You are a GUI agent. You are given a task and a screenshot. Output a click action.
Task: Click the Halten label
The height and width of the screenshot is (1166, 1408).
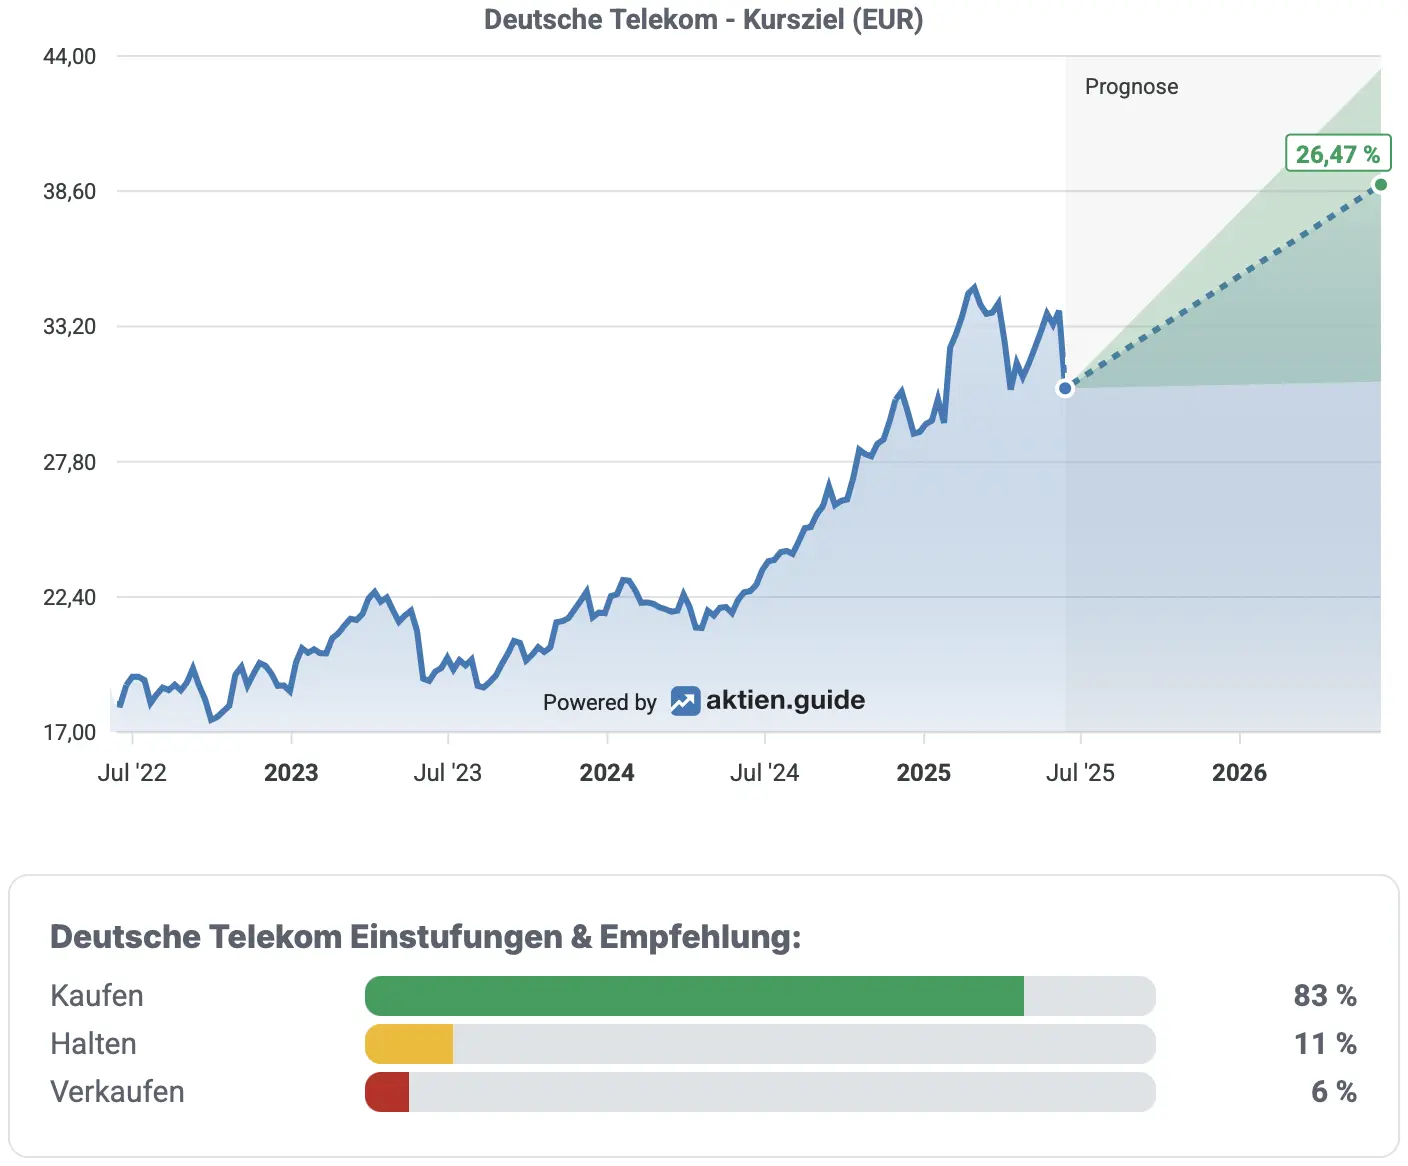[x=93, y=1044]
